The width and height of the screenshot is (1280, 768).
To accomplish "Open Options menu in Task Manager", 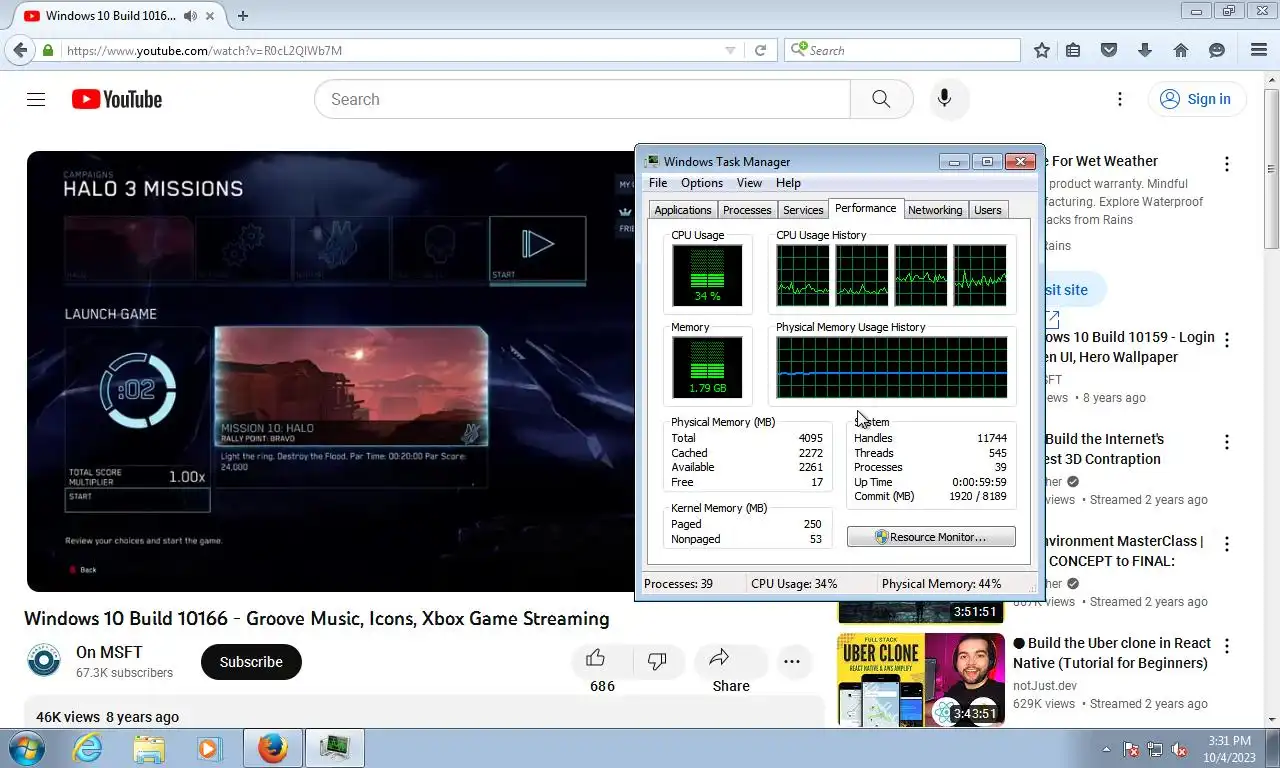I will (702, 183).
